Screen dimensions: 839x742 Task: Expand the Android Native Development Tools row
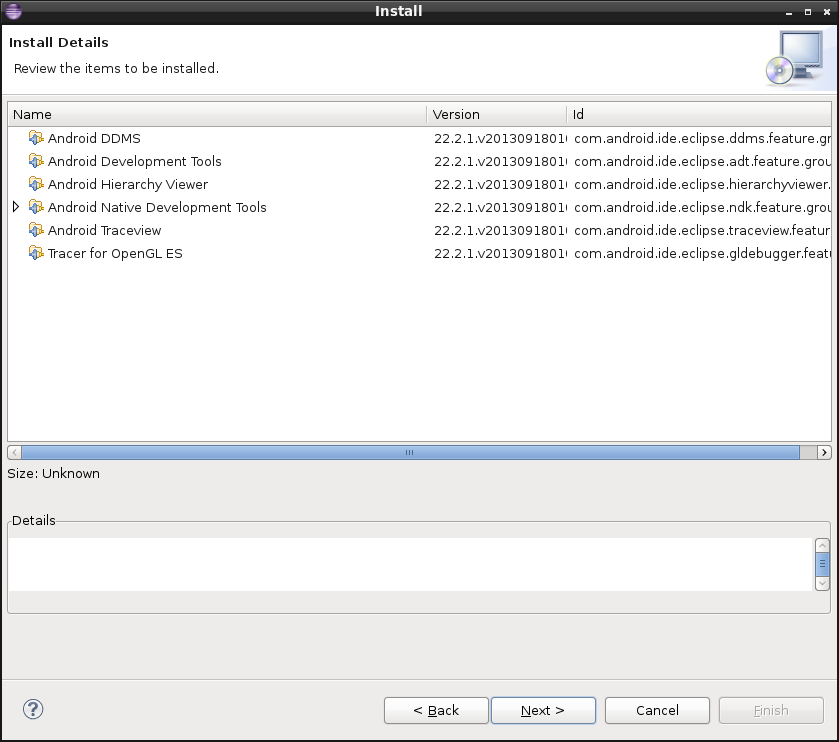16,207
